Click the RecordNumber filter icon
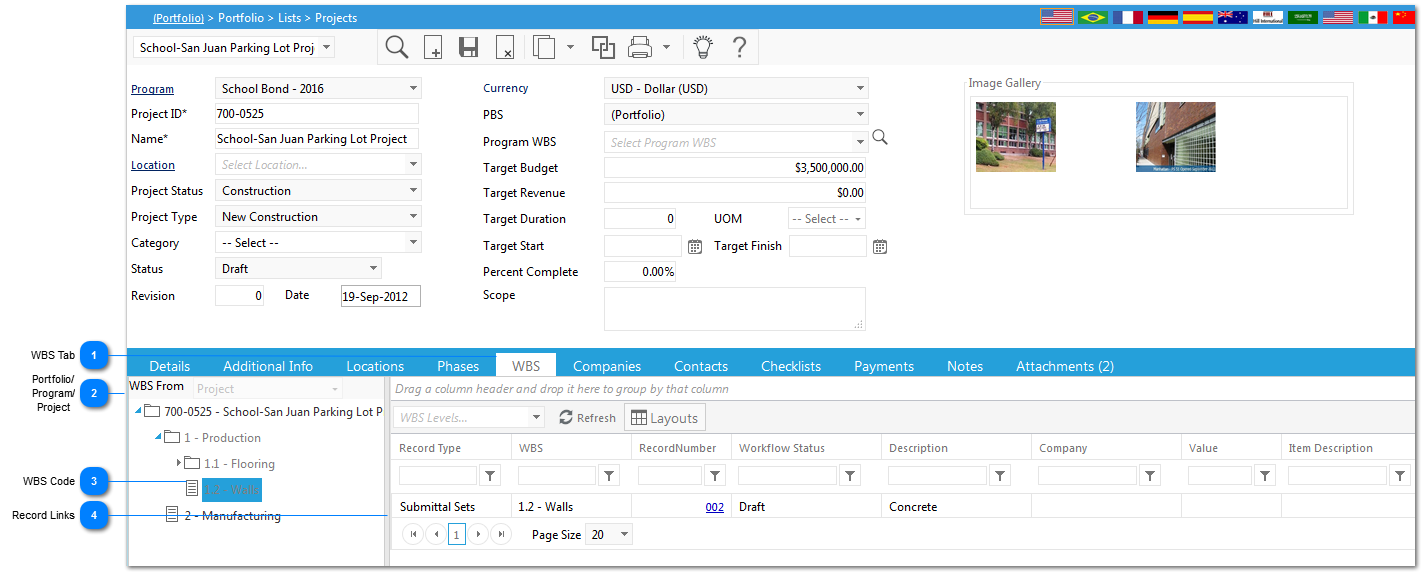This screenshot has width=1424, height=575. 715,476
